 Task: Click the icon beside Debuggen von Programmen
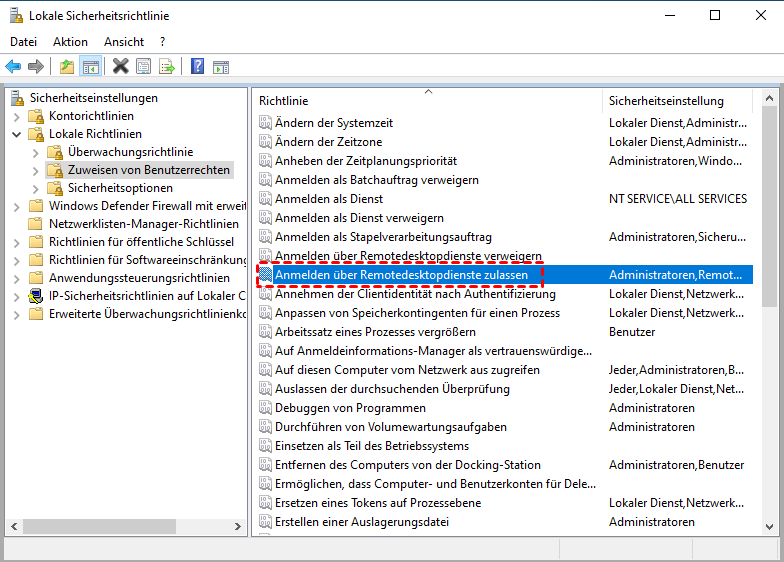pos(265,408)
